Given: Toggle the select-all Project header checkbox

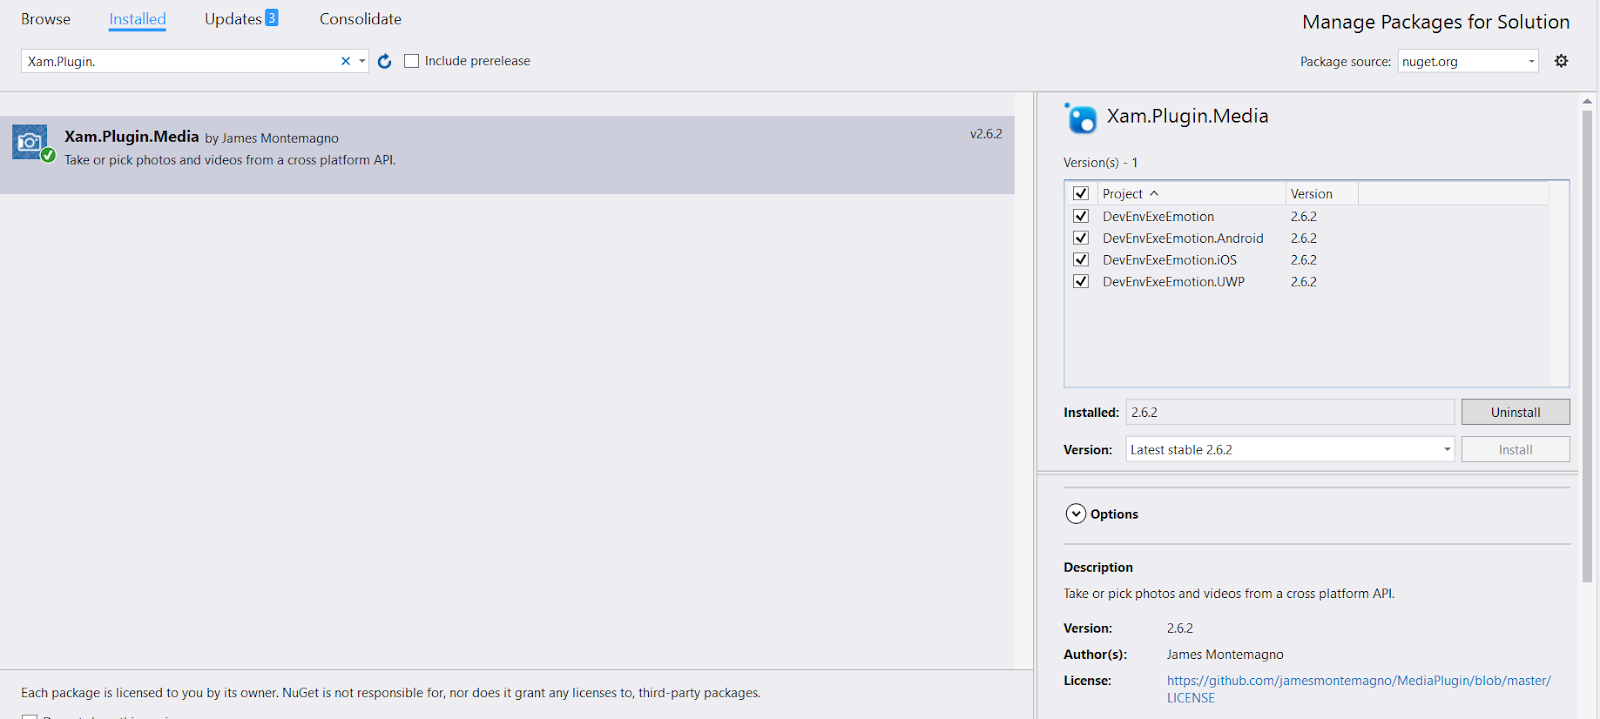Looking at the screenshot, I should pyautogui.click(x=1081, y=193).
